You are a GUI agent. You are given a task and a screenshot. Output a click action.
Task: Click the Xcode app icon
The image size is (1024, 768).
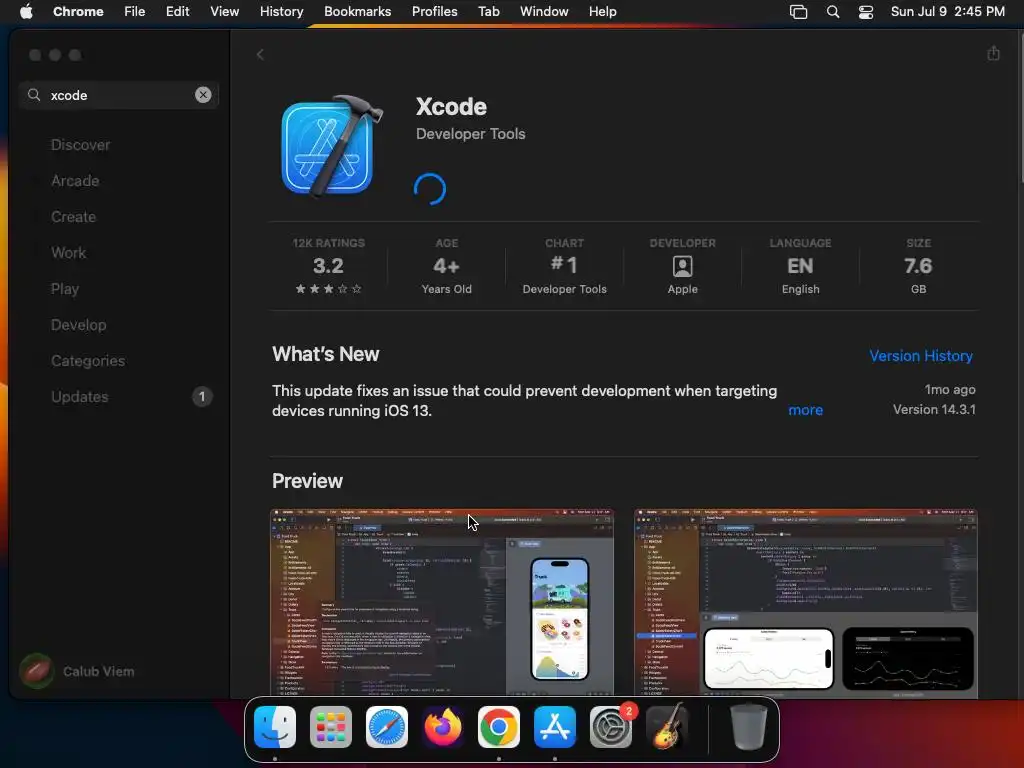[332, 146]
